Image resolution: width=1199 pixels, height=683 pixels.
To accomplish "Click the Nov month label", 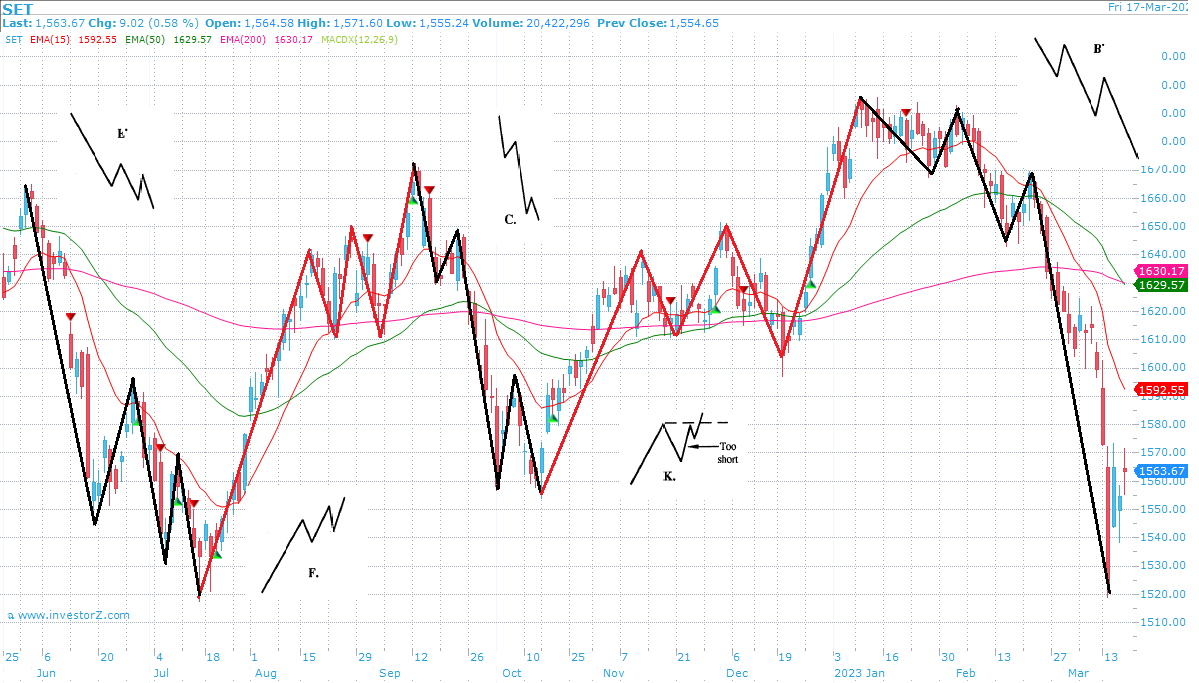I will (613, 673).
